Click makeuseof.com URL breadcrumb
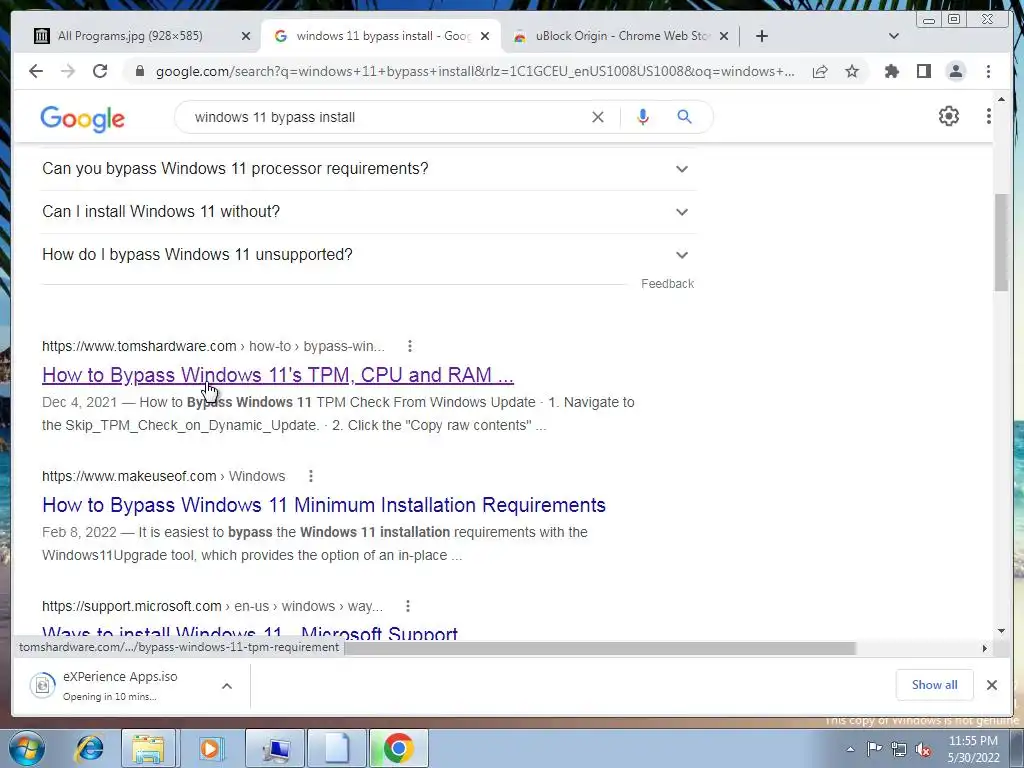The height and width of the screenshot is (768, 1024). coord(163,476)
